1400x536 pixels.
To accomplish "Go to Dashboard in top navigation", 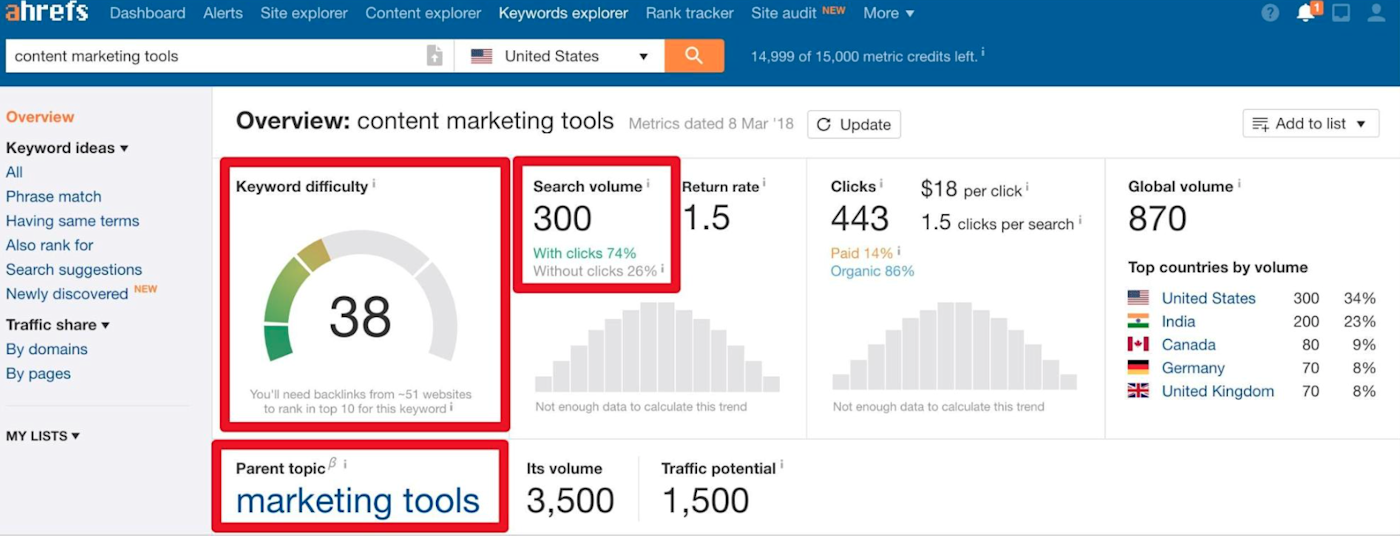I will pyautogui.click(x=148, y=13).
